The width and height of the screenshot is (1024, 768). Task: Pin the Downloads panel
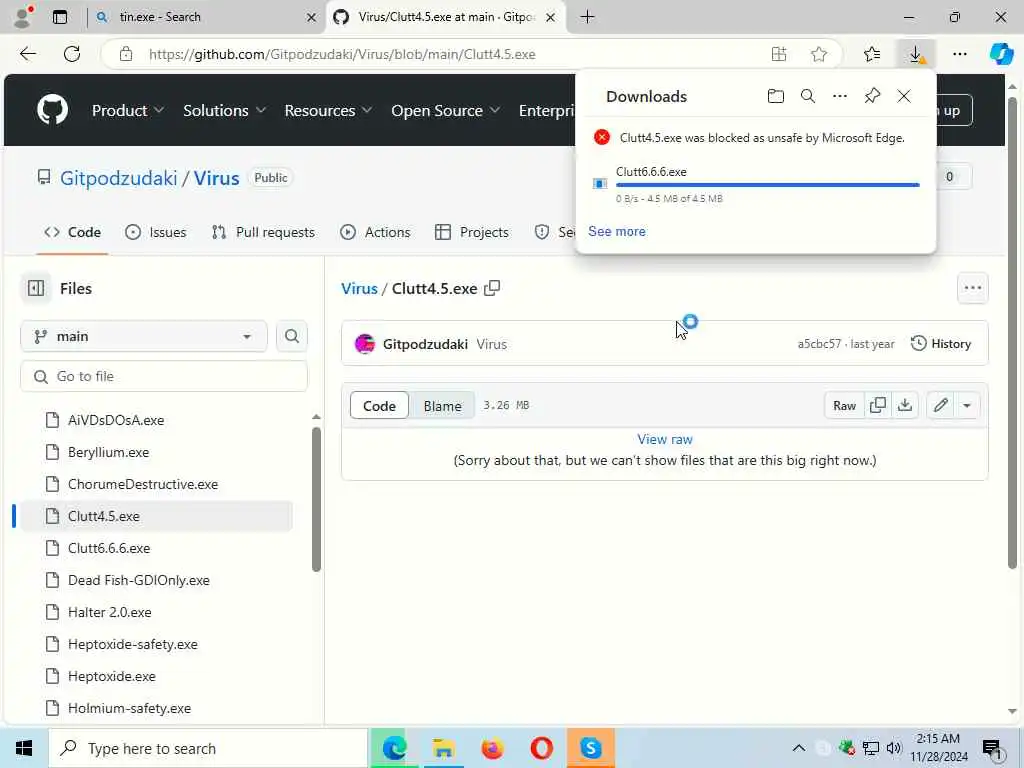click(872, 96)
